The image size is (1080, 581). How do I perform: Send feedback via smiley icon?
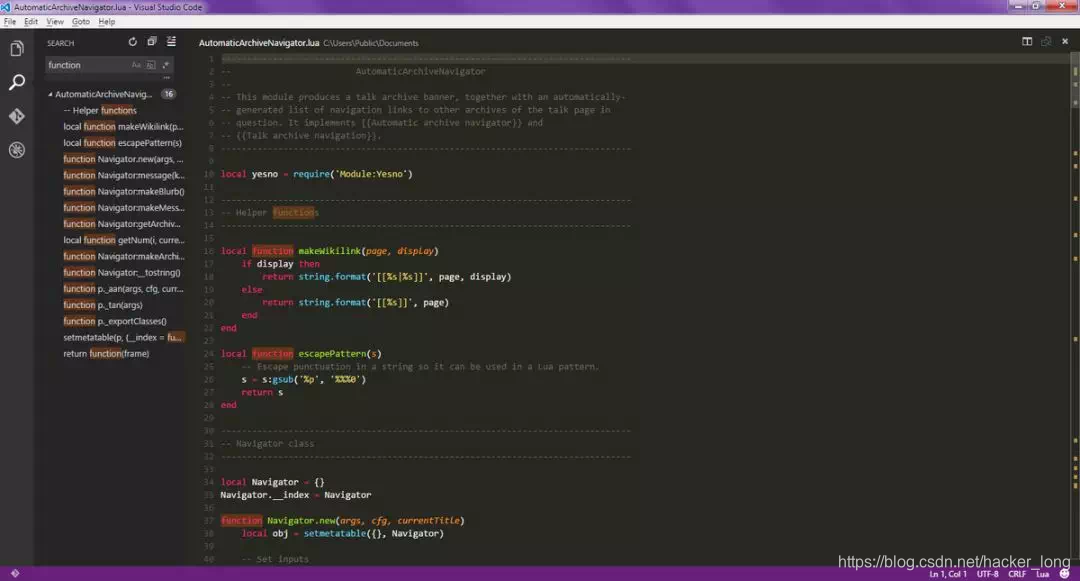(x=1065, y=573)
